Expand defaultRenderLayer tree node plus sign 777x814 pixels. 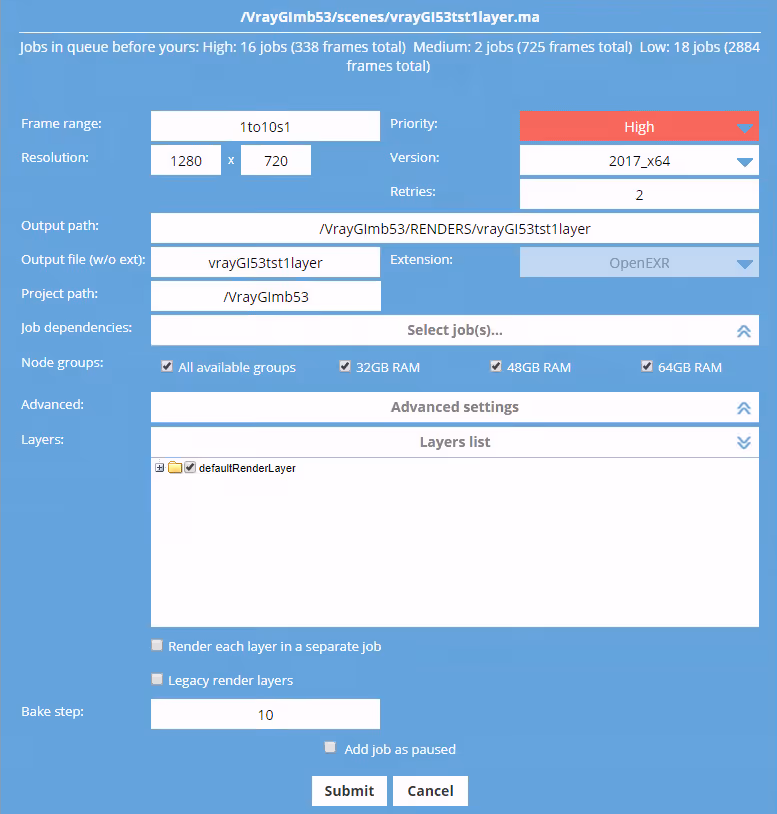click(159, 468)
